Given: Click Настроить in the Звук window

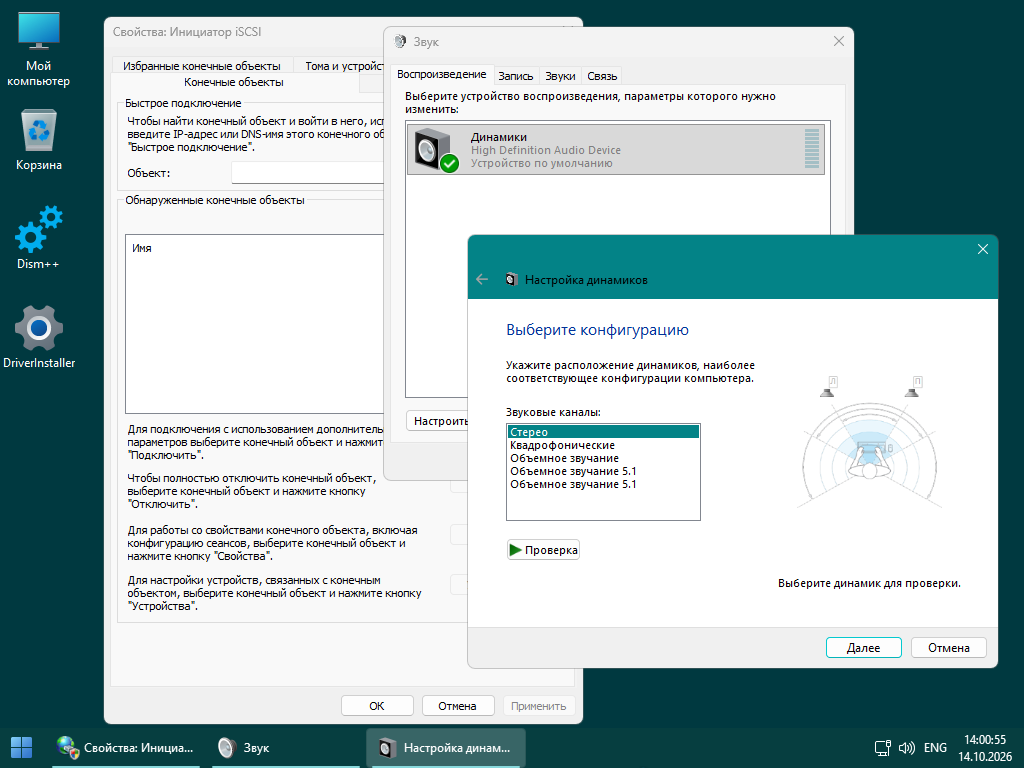Looking at the screenshot, I should click(x=437, y=421).
